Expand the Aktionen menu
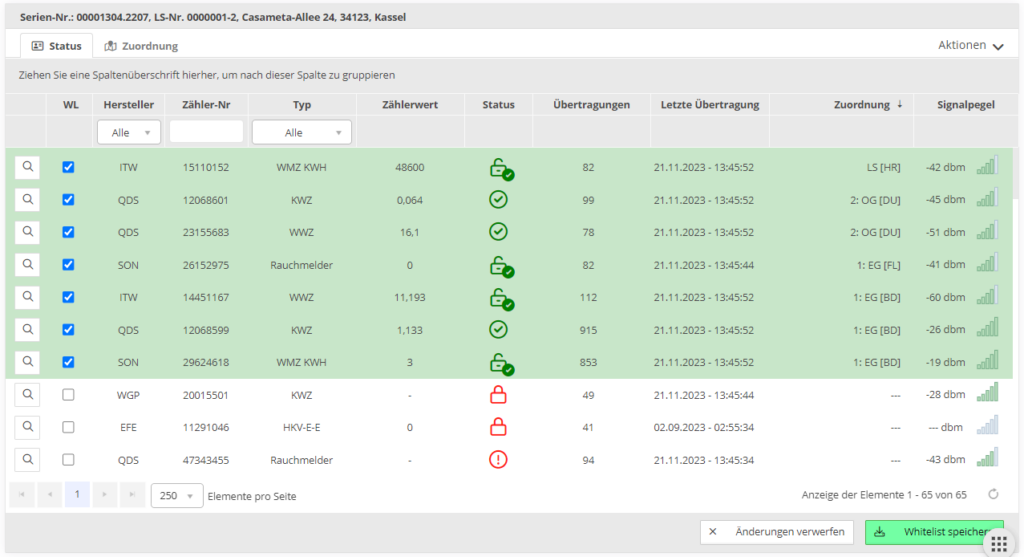Viewport: 1024px width, 557px height. coord(970,45)
